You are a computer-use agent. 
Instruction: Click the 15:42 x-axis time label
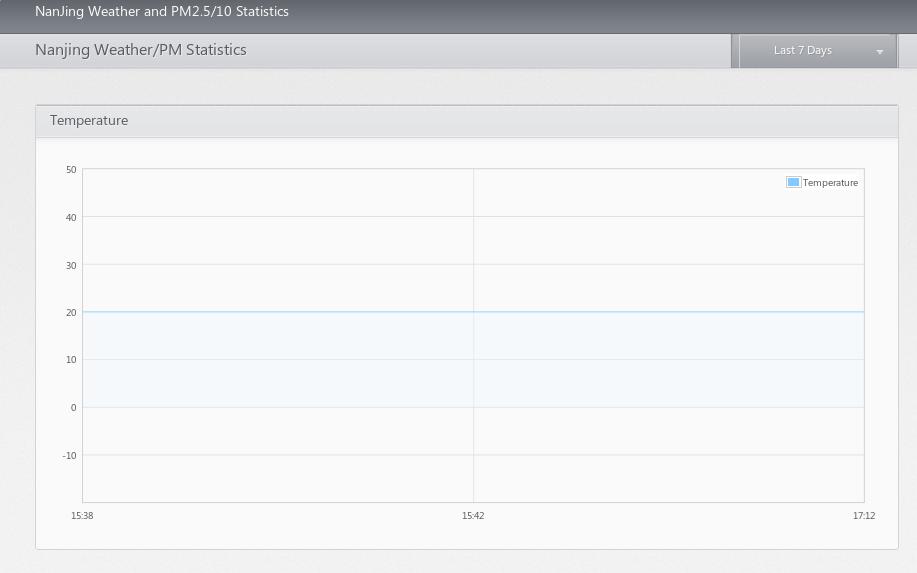(473, 516)
